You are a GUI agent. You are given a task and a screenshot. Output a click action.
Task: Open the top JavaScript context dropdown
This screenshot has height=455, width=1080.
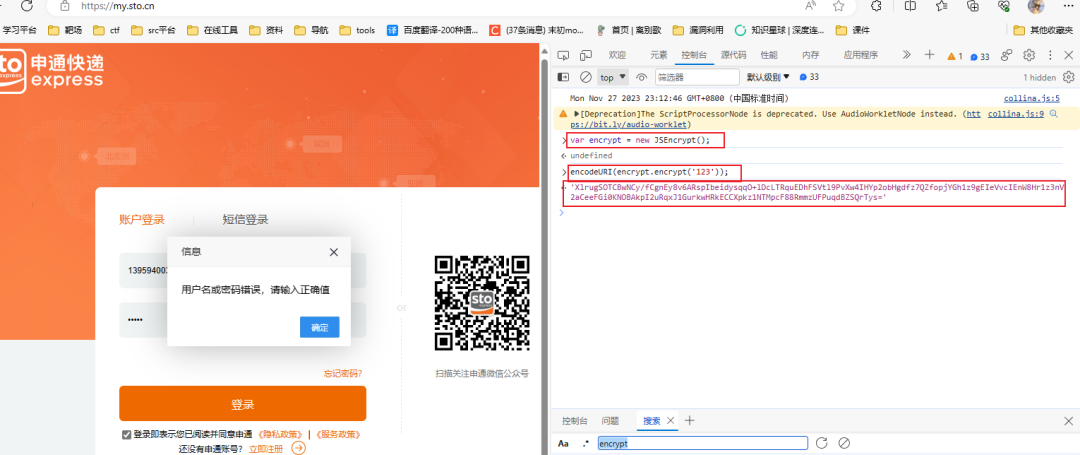(x=613, y=77)
